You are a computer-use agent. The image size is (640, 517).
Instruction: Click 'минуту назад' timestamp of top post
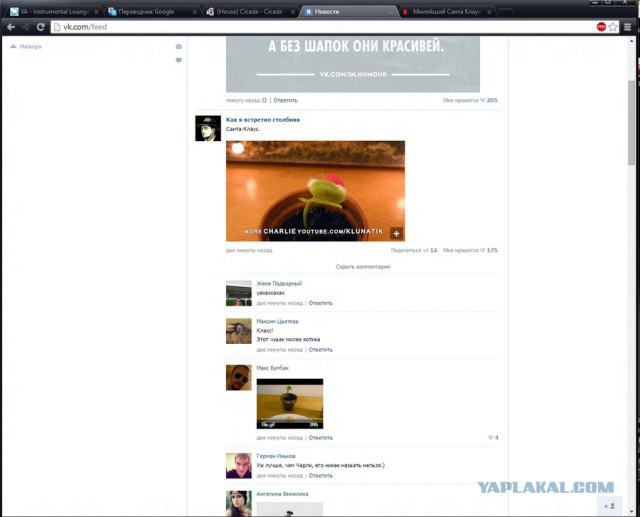tap(243, 100)
